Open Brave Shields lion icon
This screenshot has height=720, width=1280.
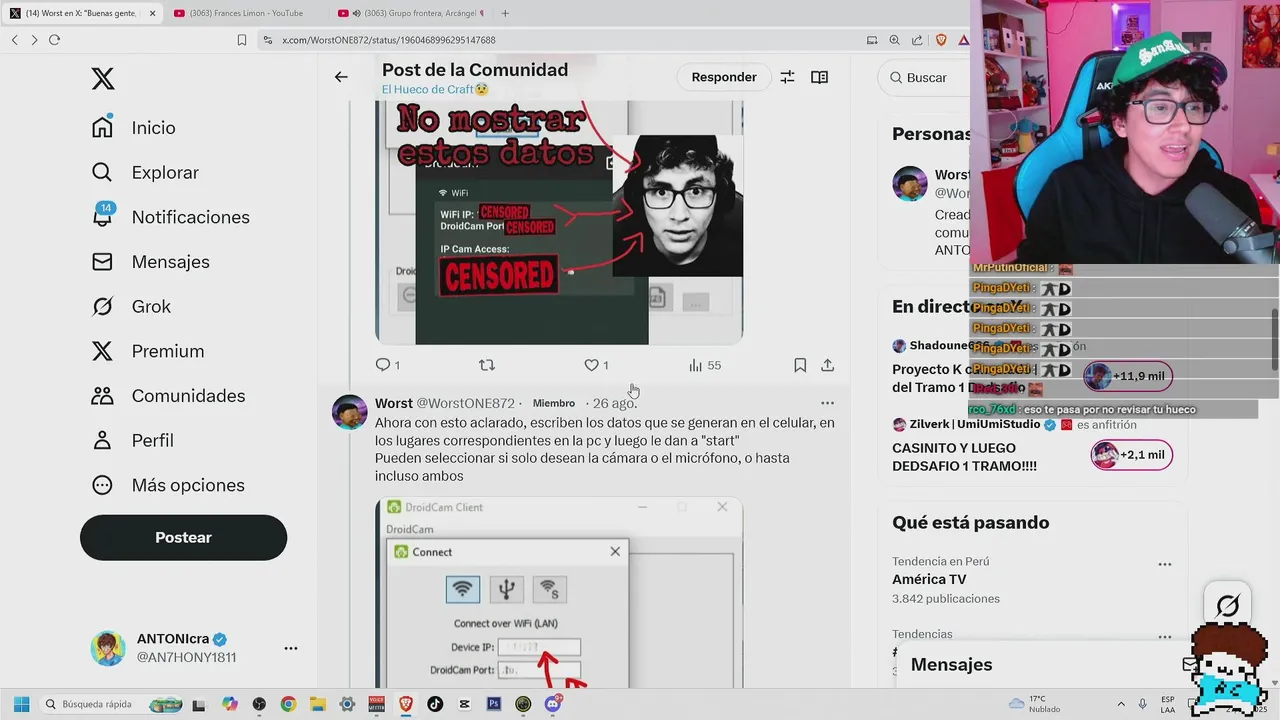pos(941,40)
